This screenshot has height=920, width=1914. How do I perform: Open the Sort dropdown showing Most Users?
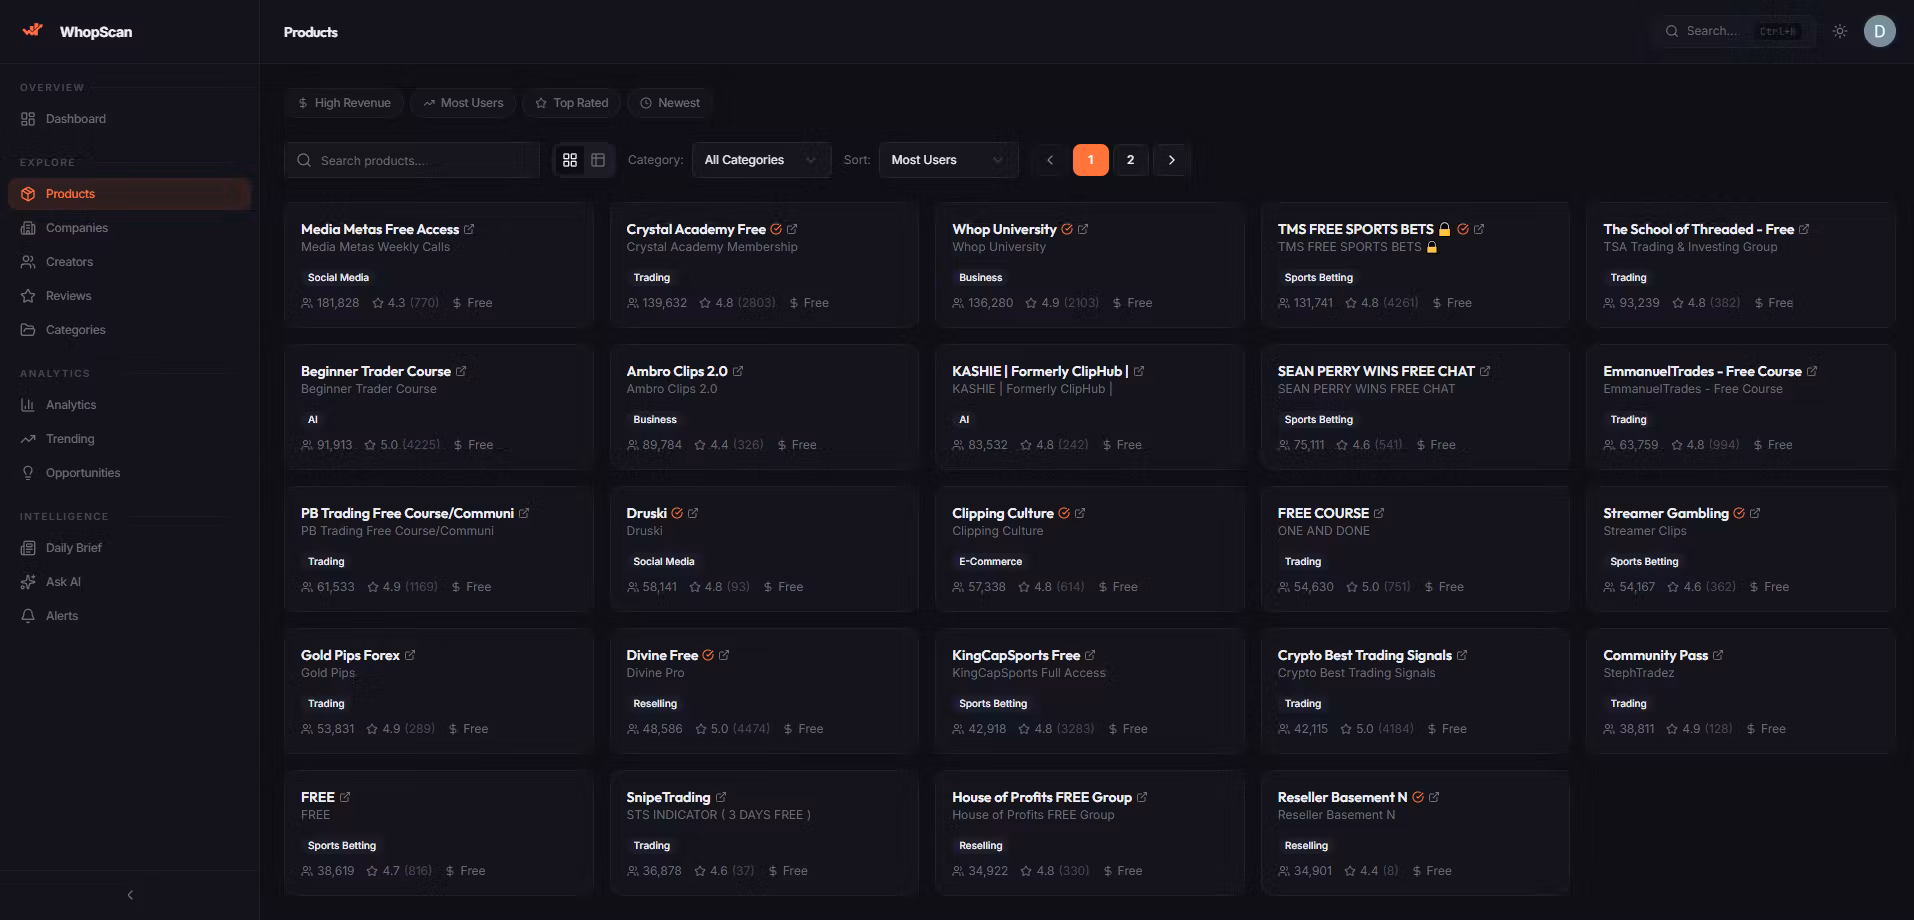[948, 160]
